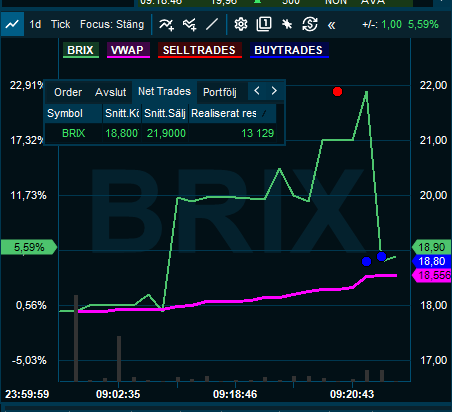Click the 13 129 realized result value
Viewport: 452px width, 412px height.
click(x=233, y=133)
